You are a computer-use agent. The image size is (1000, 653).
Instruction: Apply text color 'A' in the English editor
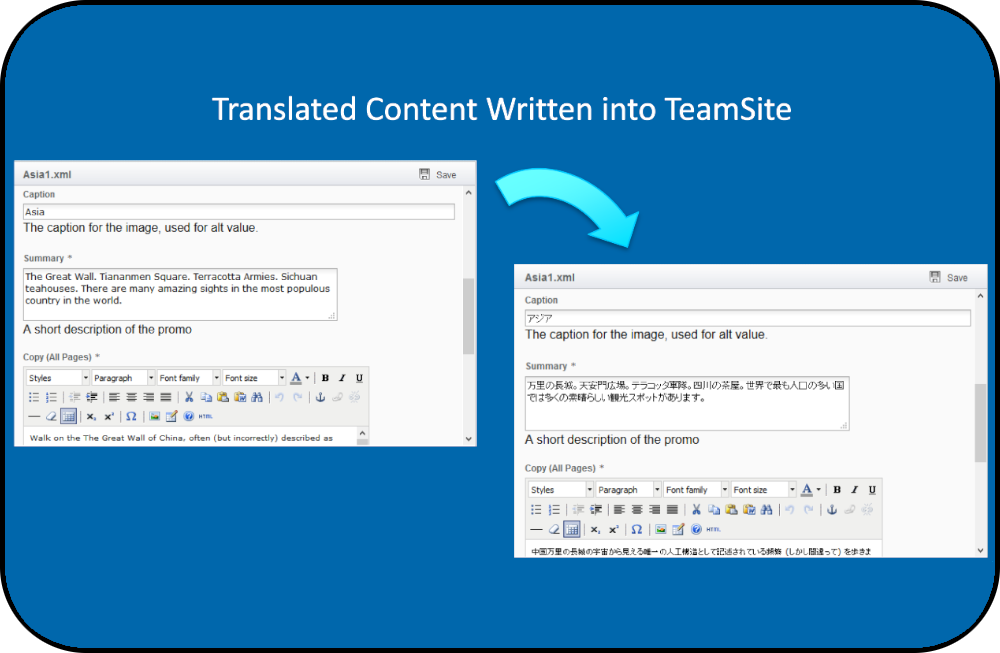(296, 378)
